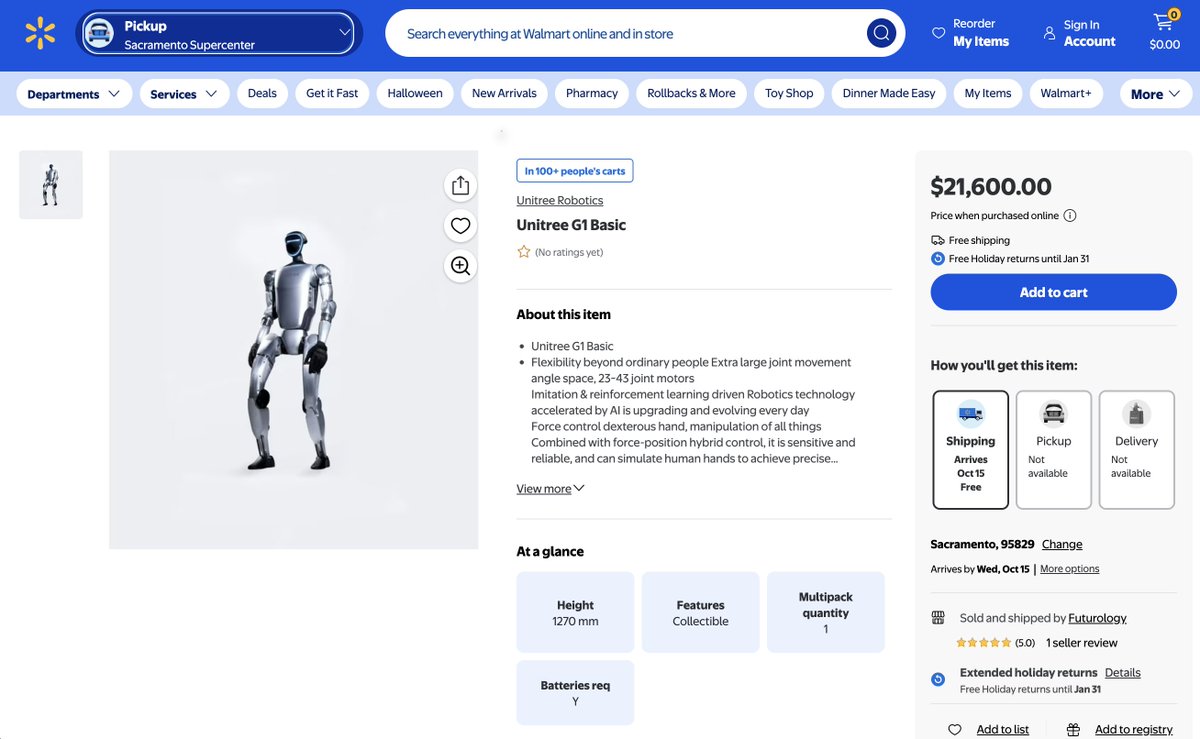Viewport: 1200px width, 739px height.
Task: Click the heart icon next to Add to list
Action: point(955,729)
